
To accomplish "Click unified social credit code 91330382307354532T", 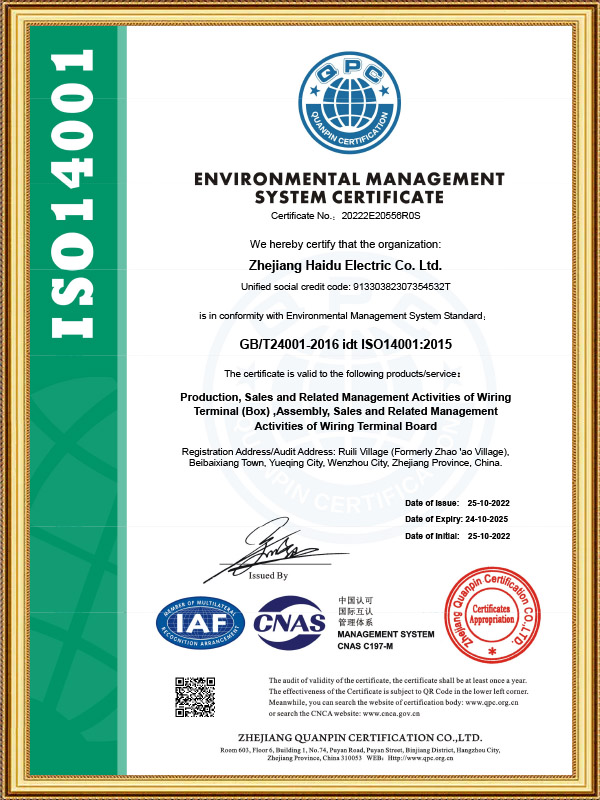I will [402, 287].
